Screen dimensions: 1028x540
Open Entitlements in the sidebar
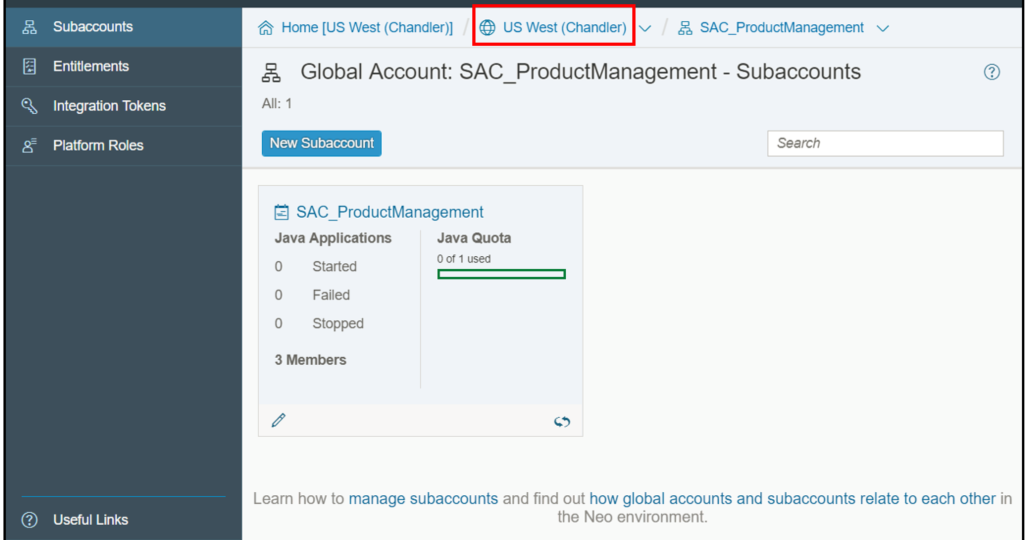[x=123, y=66]
